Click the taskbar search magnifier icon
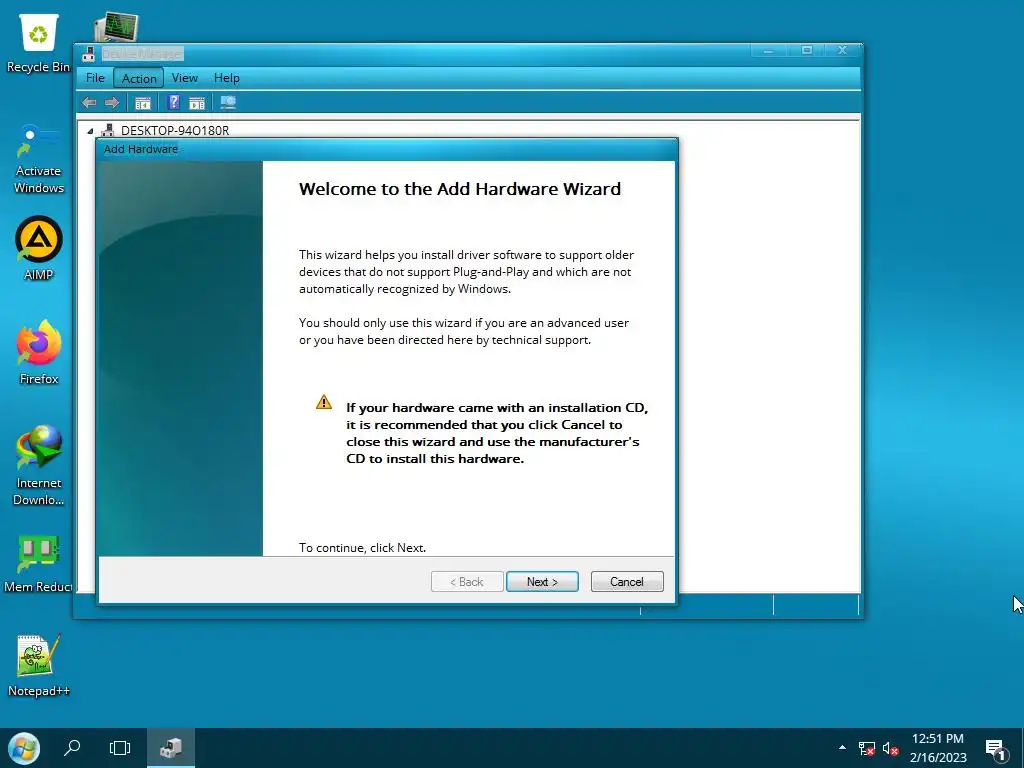Image resolution: width=1024 pixels, height=768 pixels. (72, 748)
